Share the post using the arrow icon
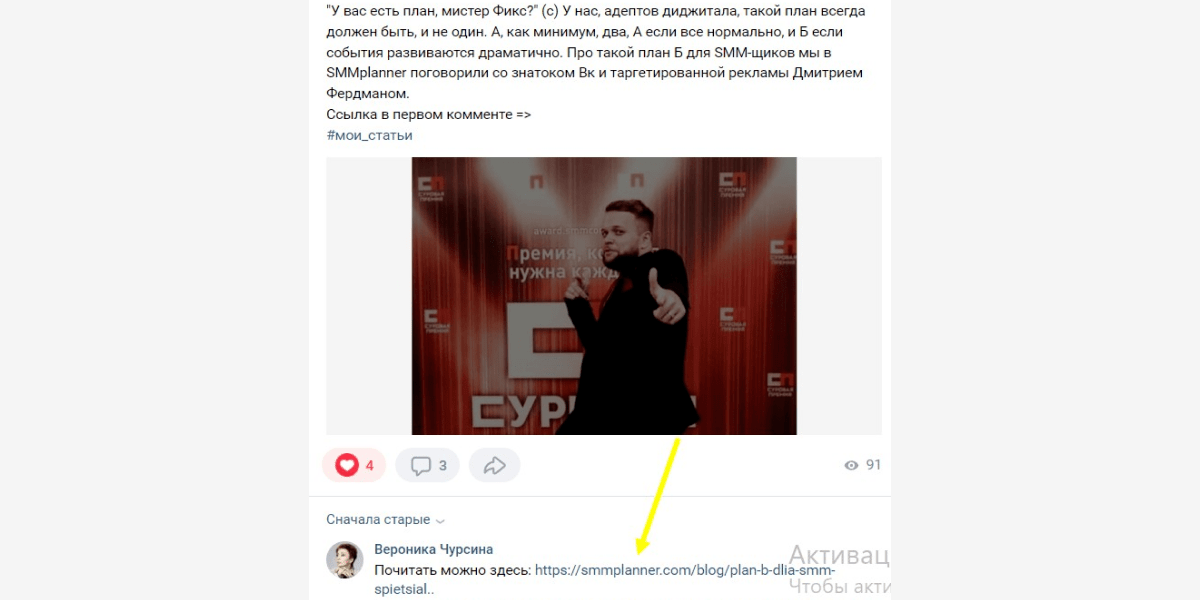 coord(494,465)
